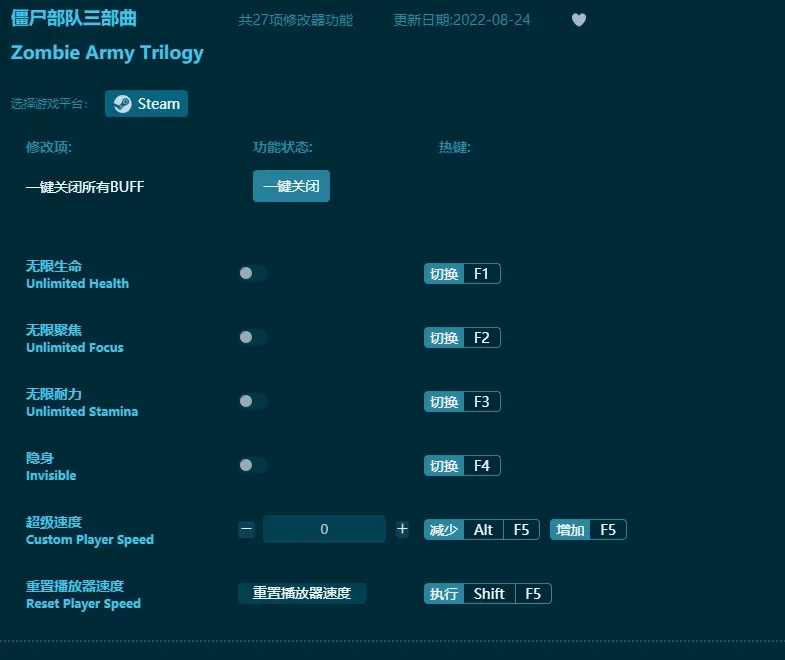Viewport: 785px width, 660px height.
Task: Select the Steam platform button
Action: pyautogui.click(x=146, y=104)
